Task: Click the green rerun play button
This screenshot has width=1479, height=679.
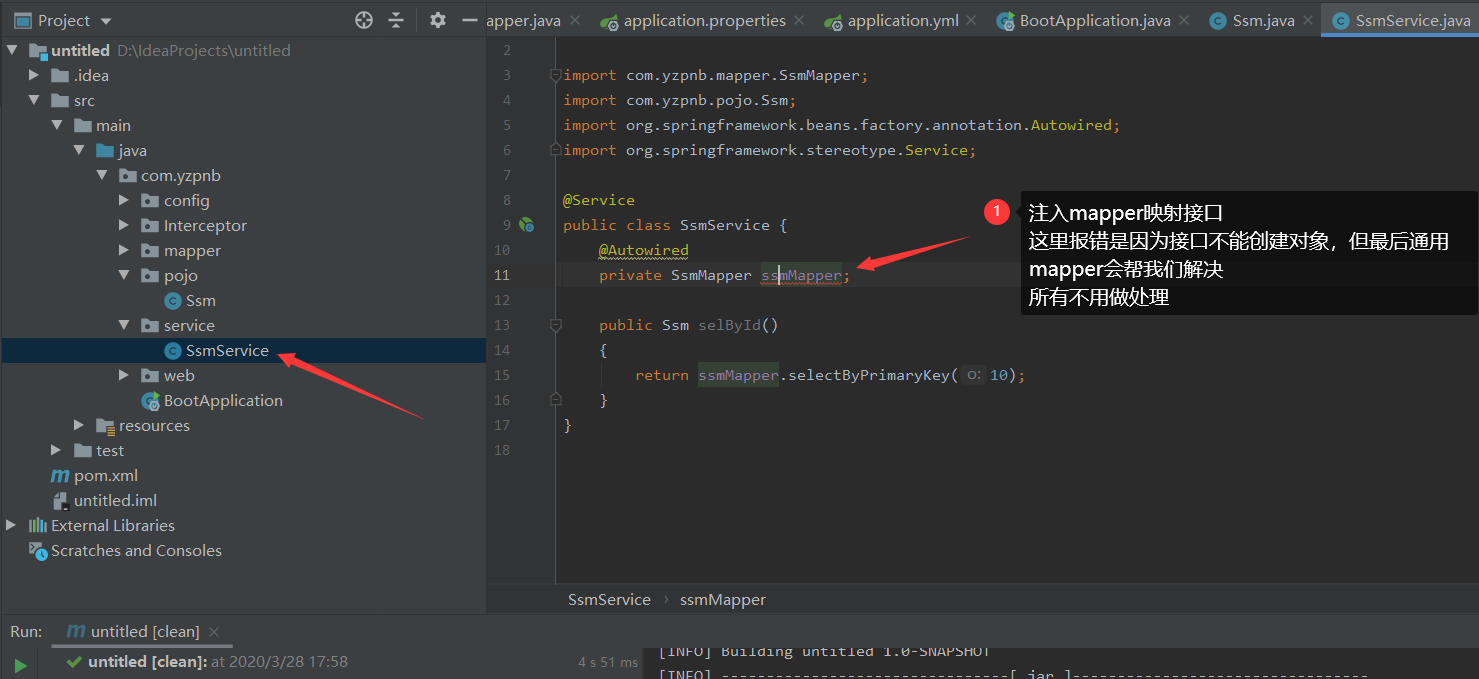Action: point(20,664)
